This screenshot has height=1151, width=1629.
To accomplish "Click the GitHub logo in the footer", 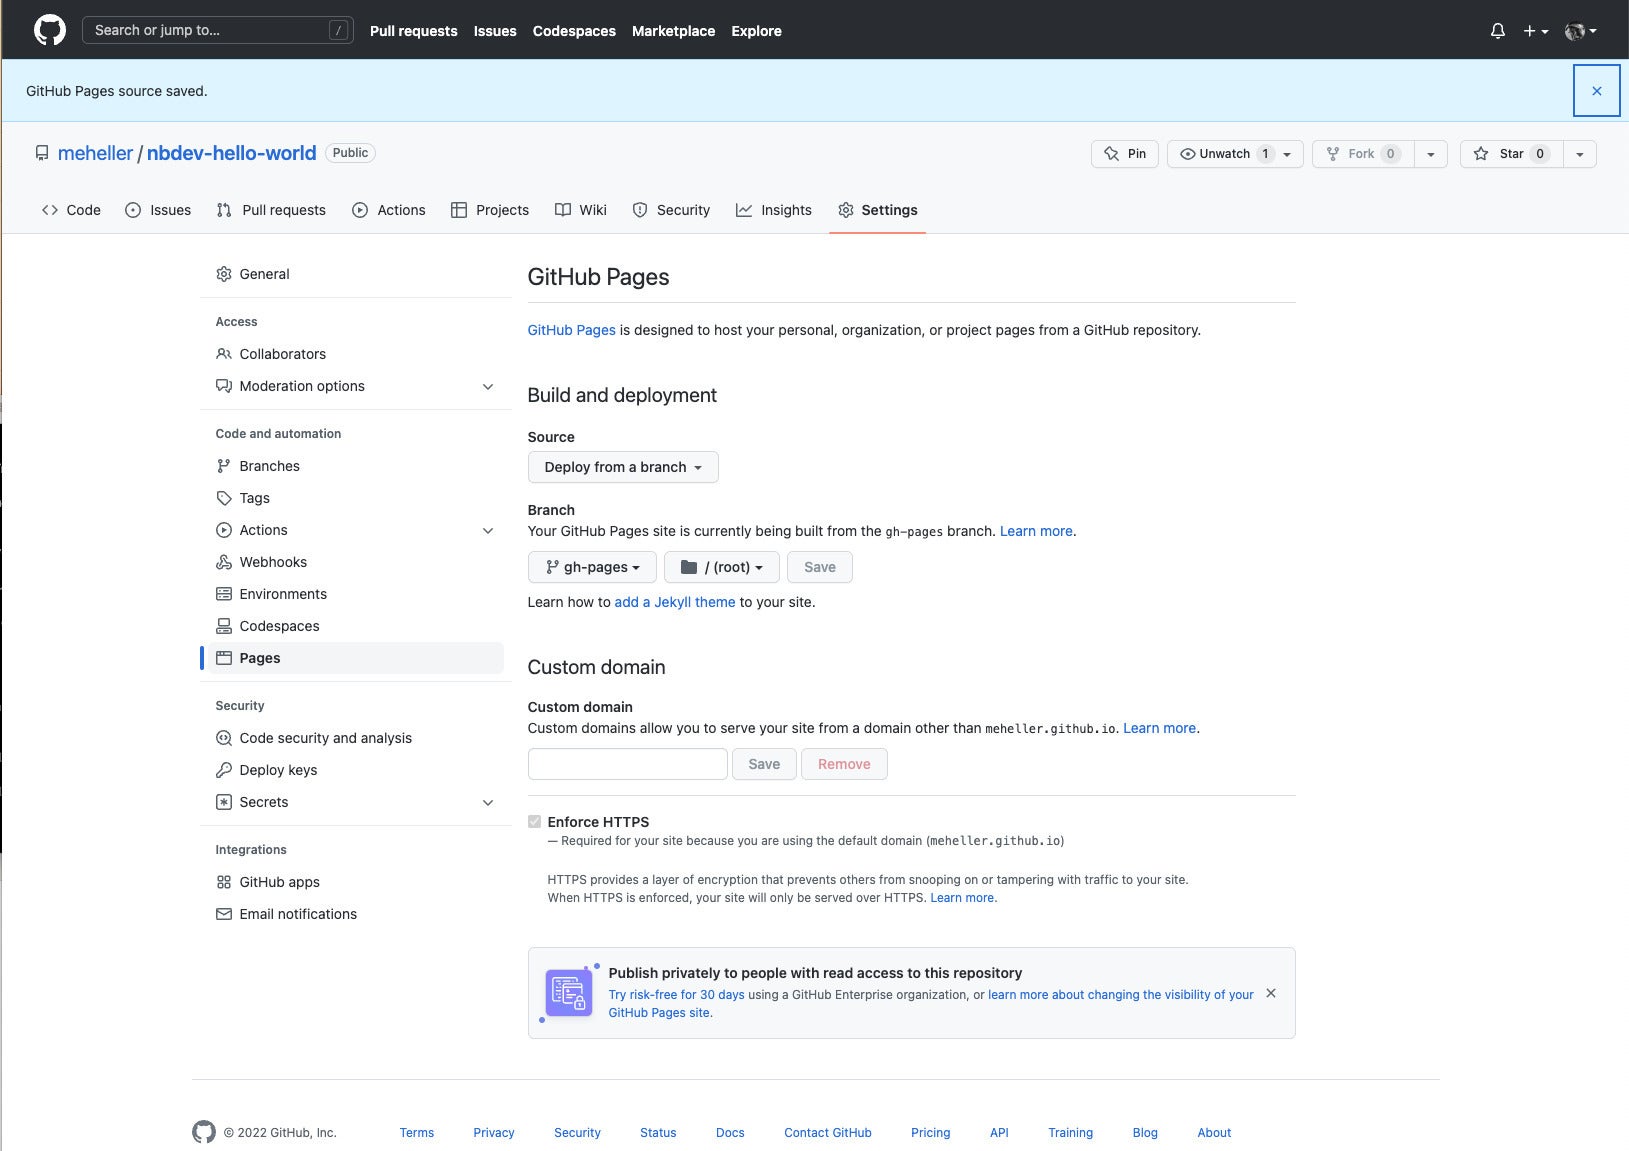I will [204, 1132].
